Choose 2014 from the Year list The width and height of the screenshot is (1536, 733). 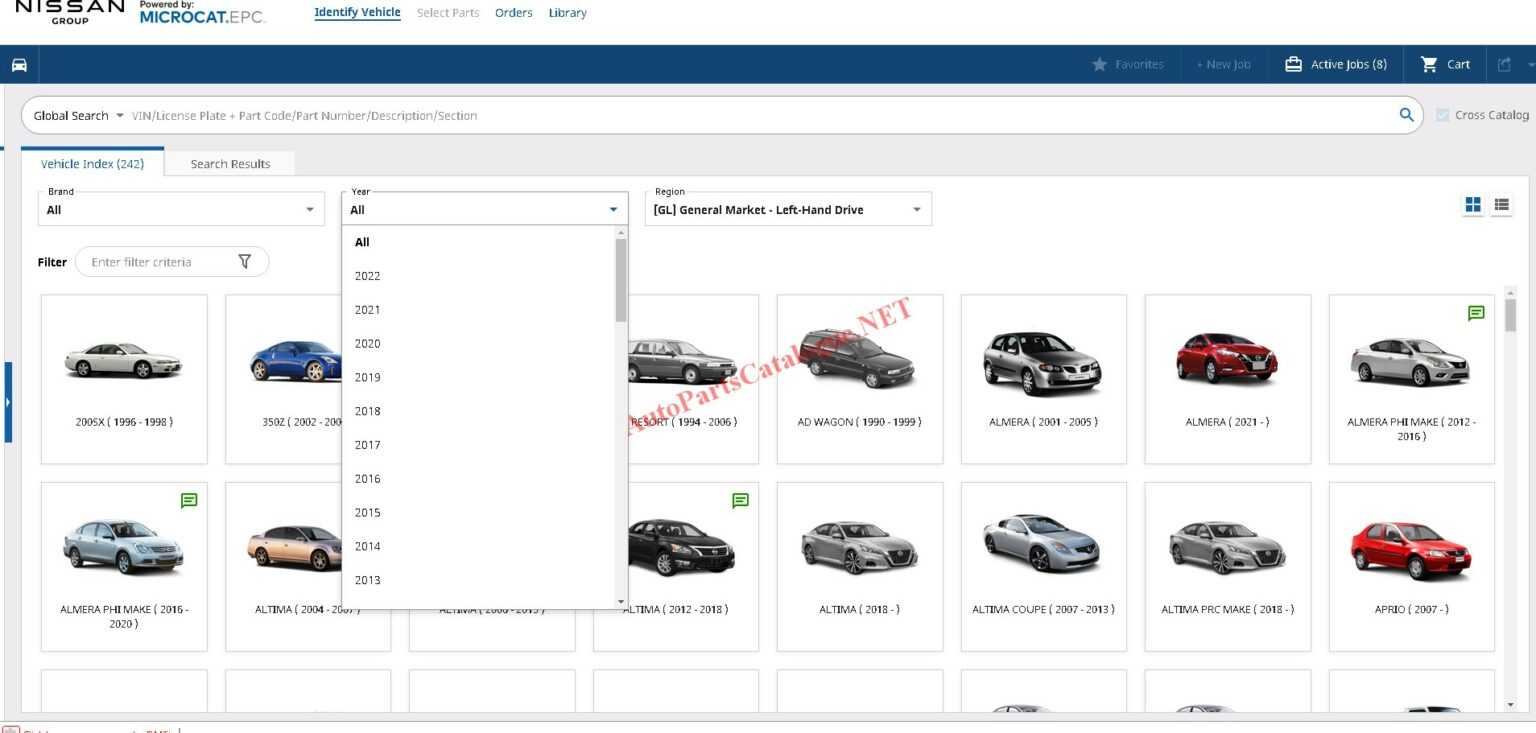pyautogui.click(x=480, y=546)
